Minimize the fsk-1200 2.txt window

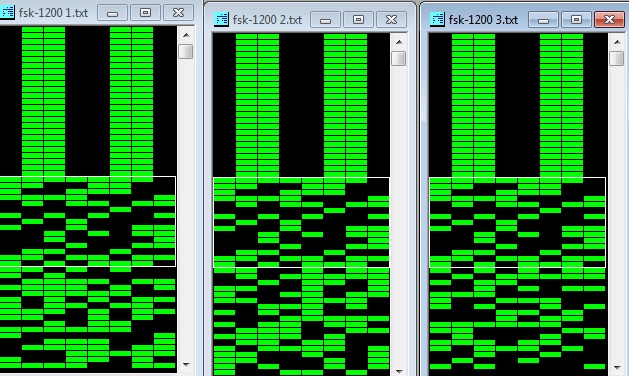325,20
